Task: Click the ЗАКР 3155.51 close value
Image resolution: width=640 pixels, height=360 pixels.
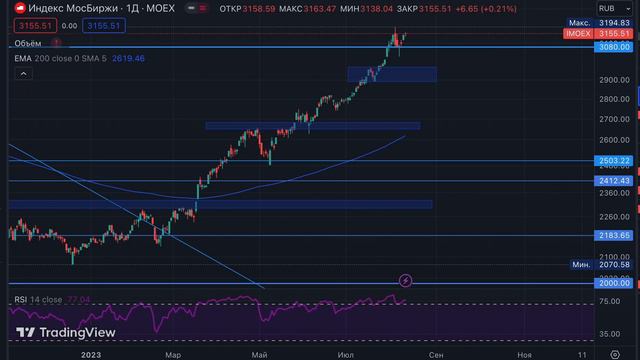Action: 424,9
